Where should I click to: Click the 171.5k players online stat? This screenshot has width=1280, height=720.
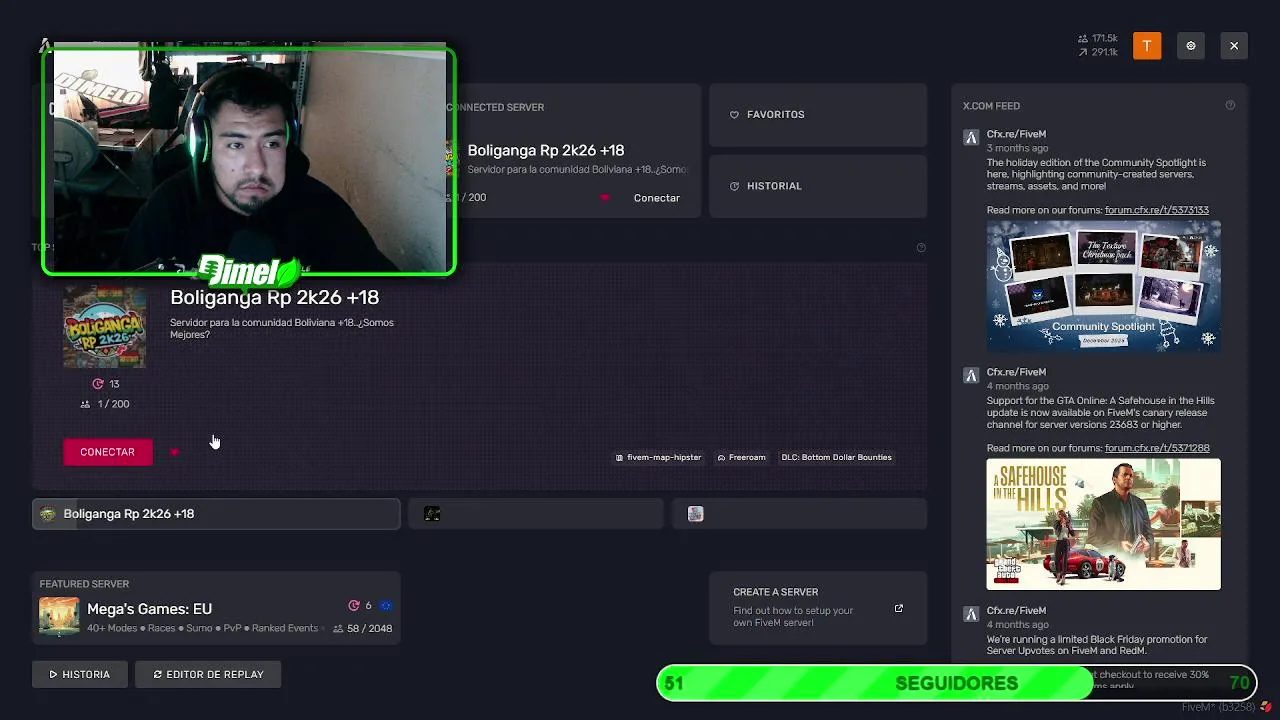pos(1097,38)
